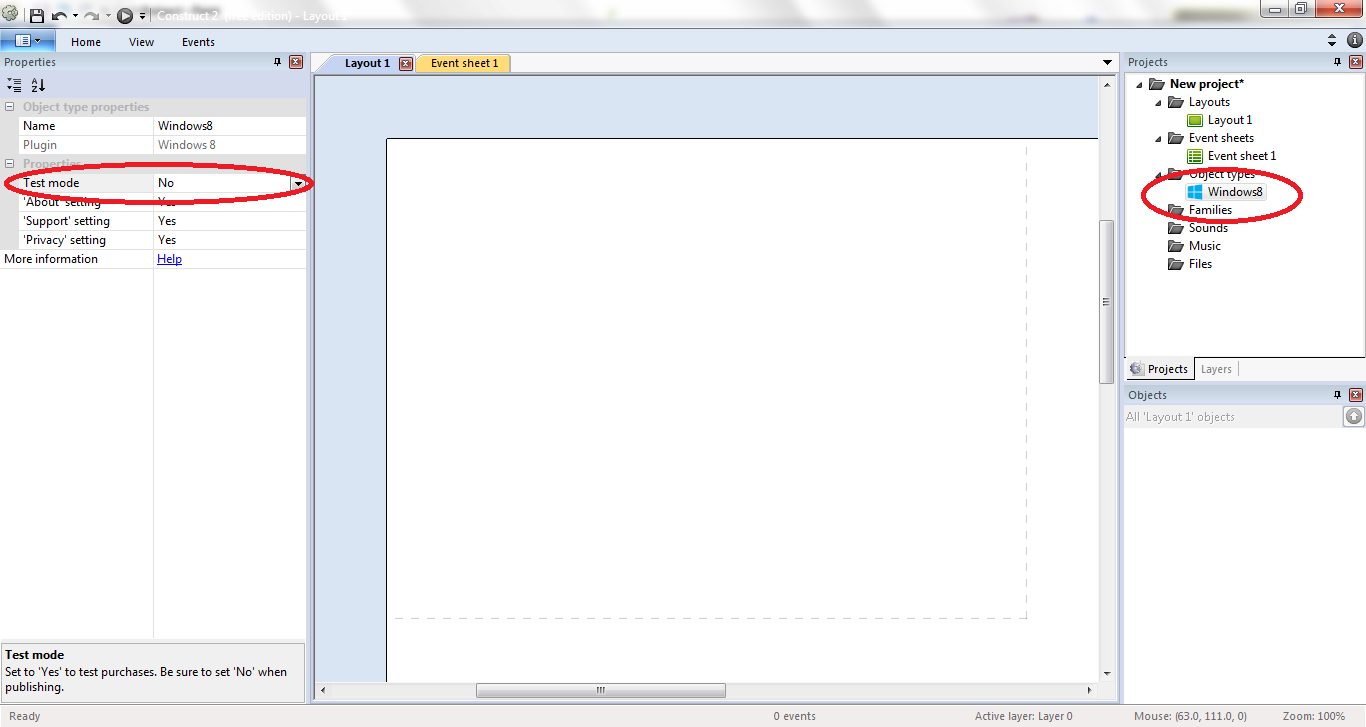The width and height of the screenshot is (1366, 727).
Task: Click the up-arrow icon in Objects panel
Action: pos(1353,417)
